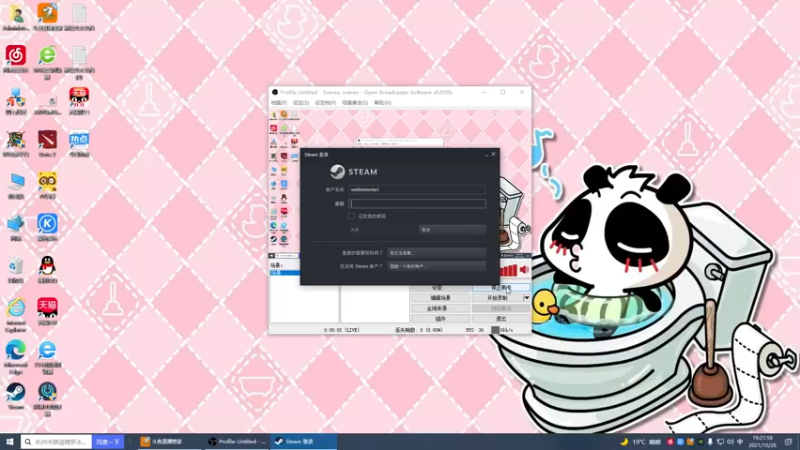Open the Administrator user folder icon

coord(16,14)
